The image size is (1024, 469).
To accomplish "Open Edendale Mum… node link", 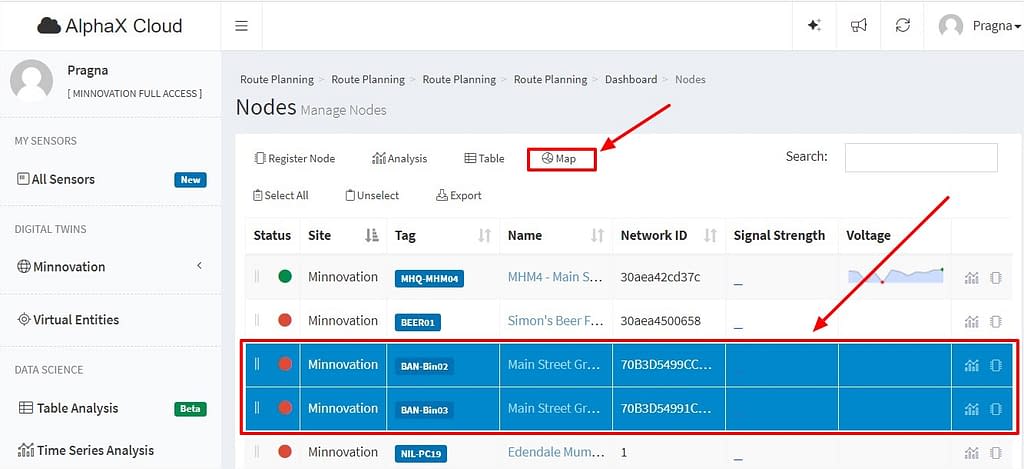I will 554,452.
